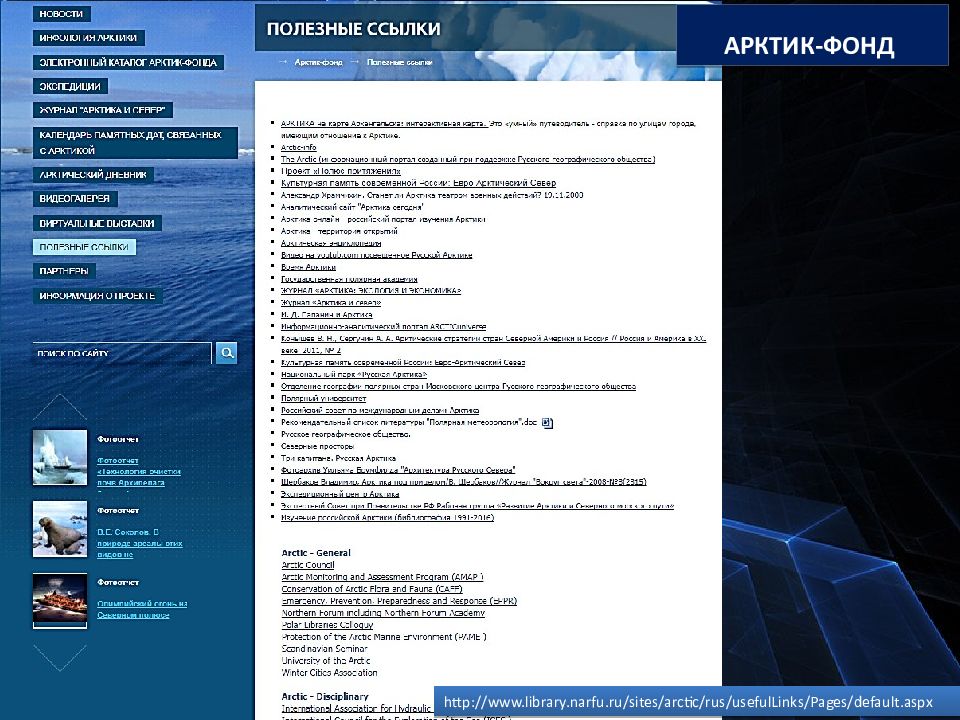Open the Polar Libraries Colloquy link

click(x=327, y=624)
